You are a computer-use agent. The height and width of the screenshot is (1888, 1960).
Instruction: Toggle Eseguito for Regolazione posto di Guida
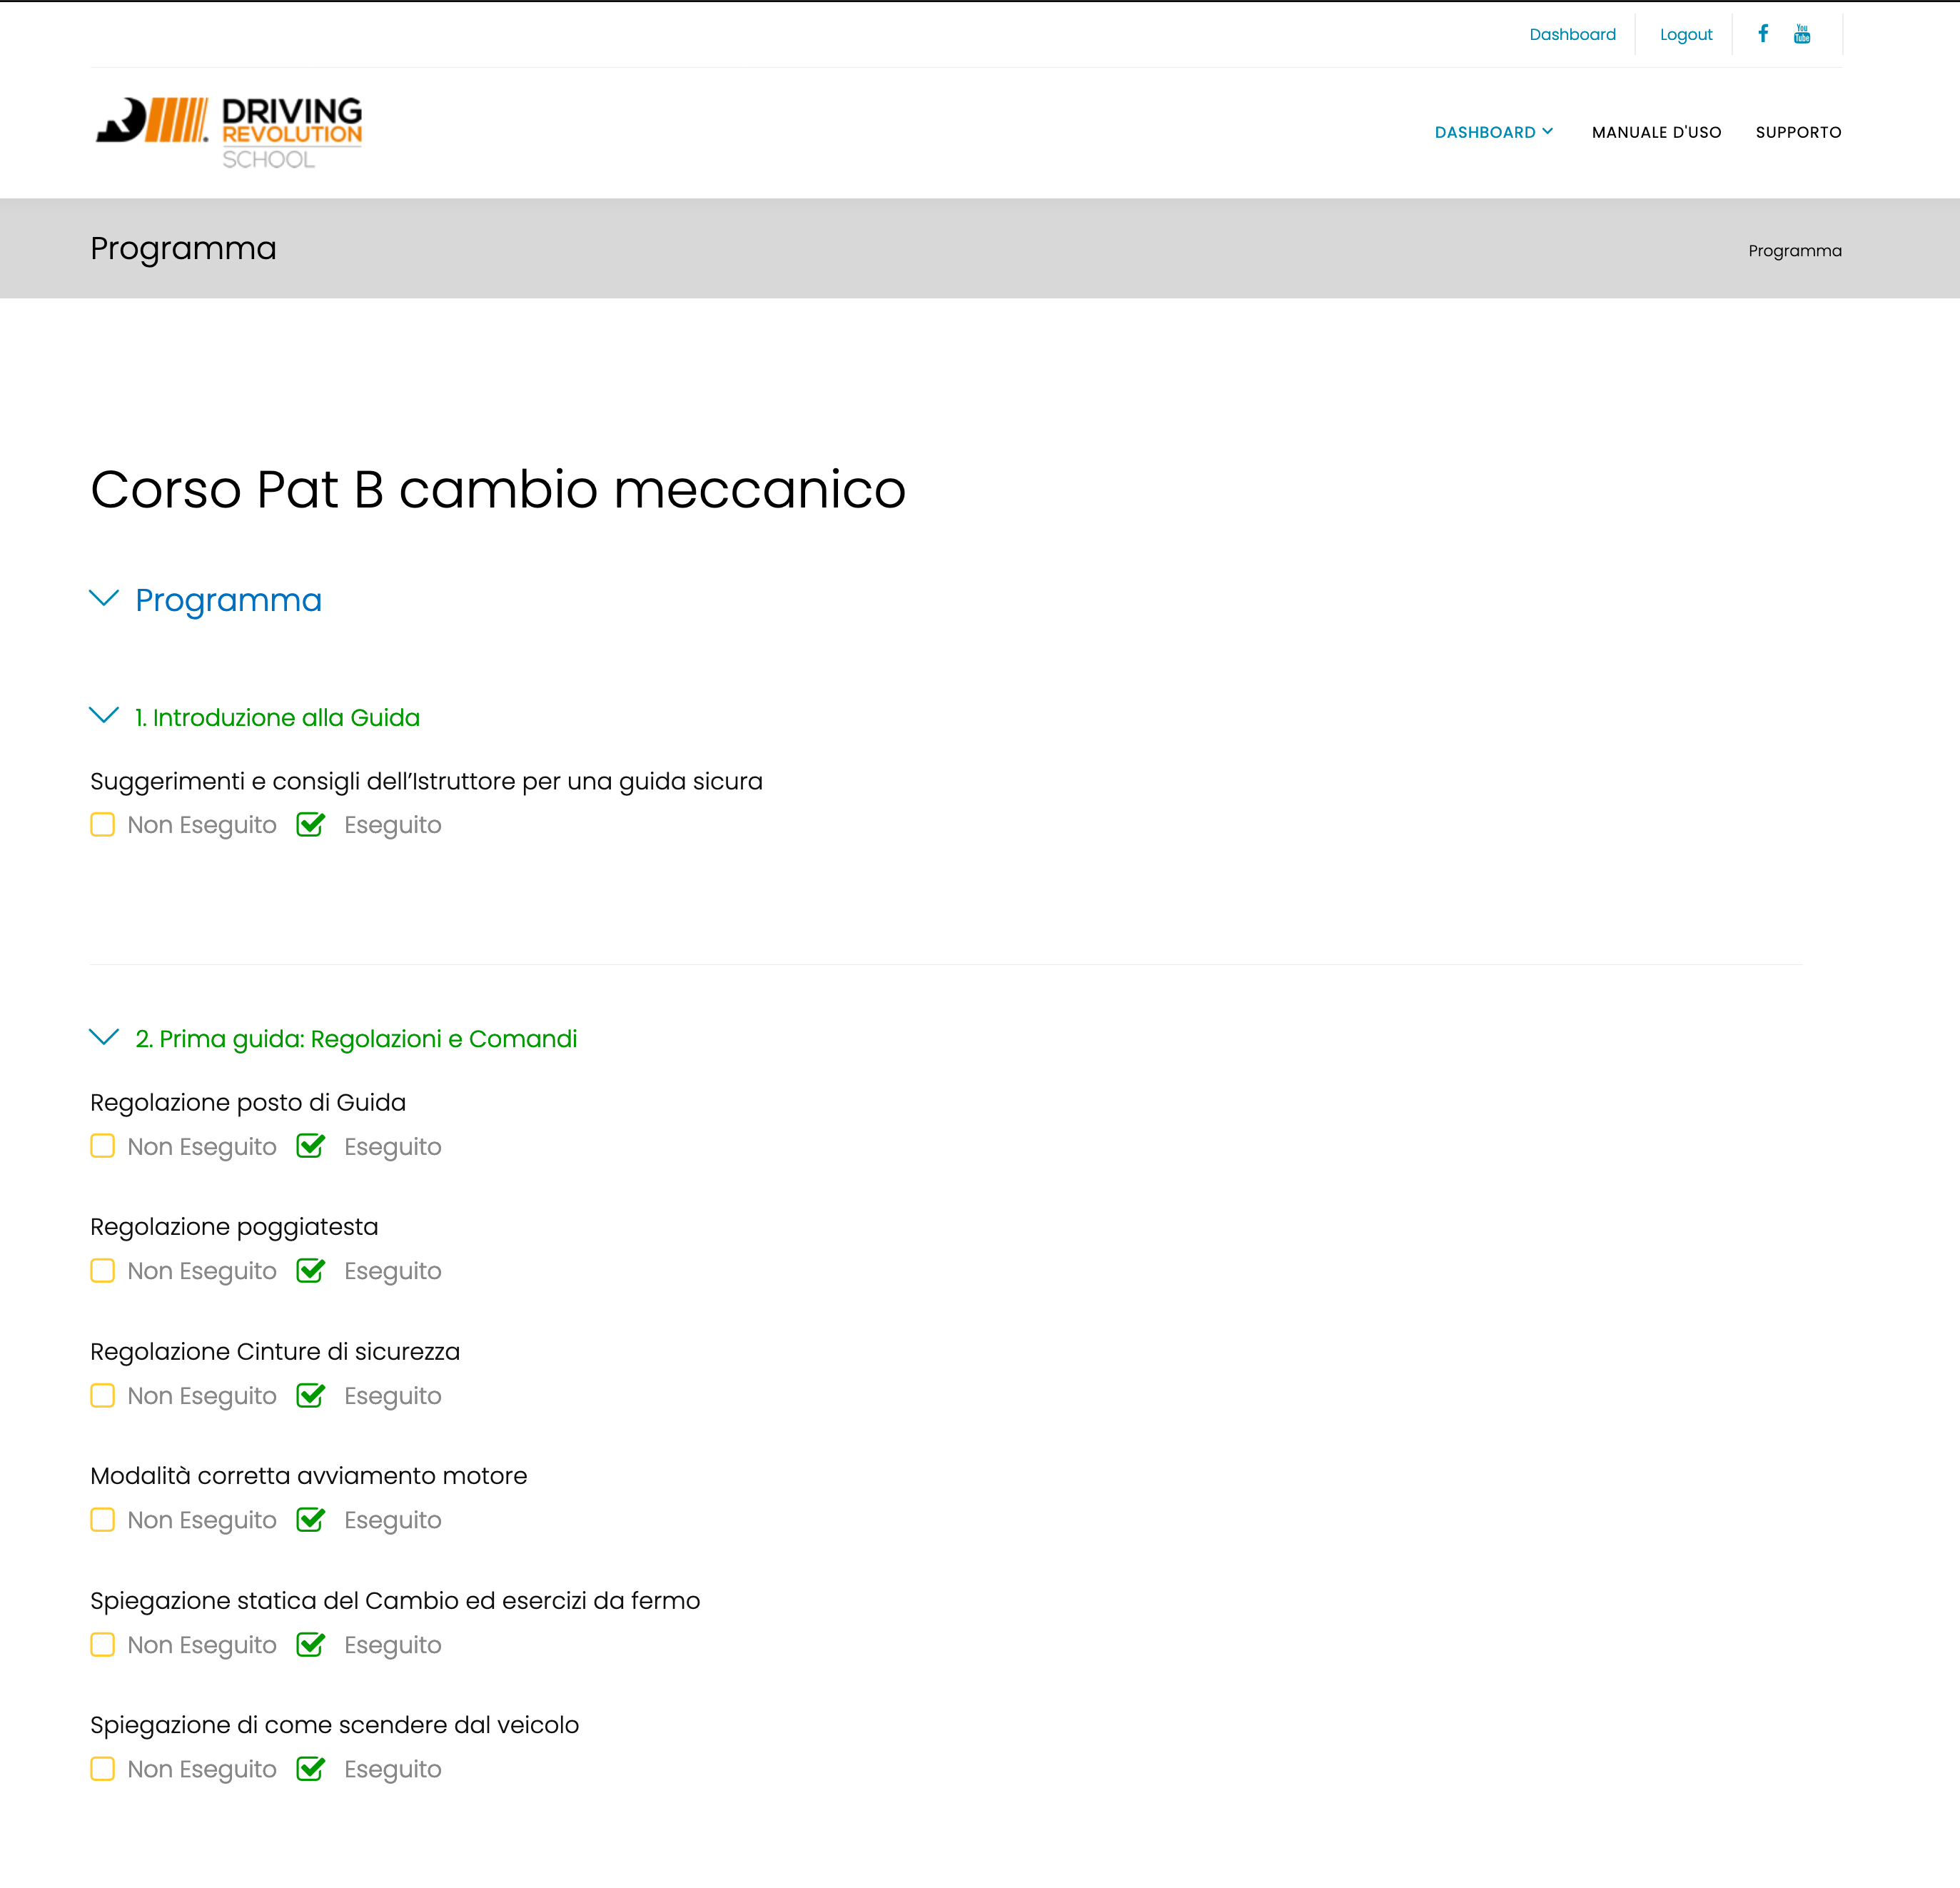coord(311,1145)
